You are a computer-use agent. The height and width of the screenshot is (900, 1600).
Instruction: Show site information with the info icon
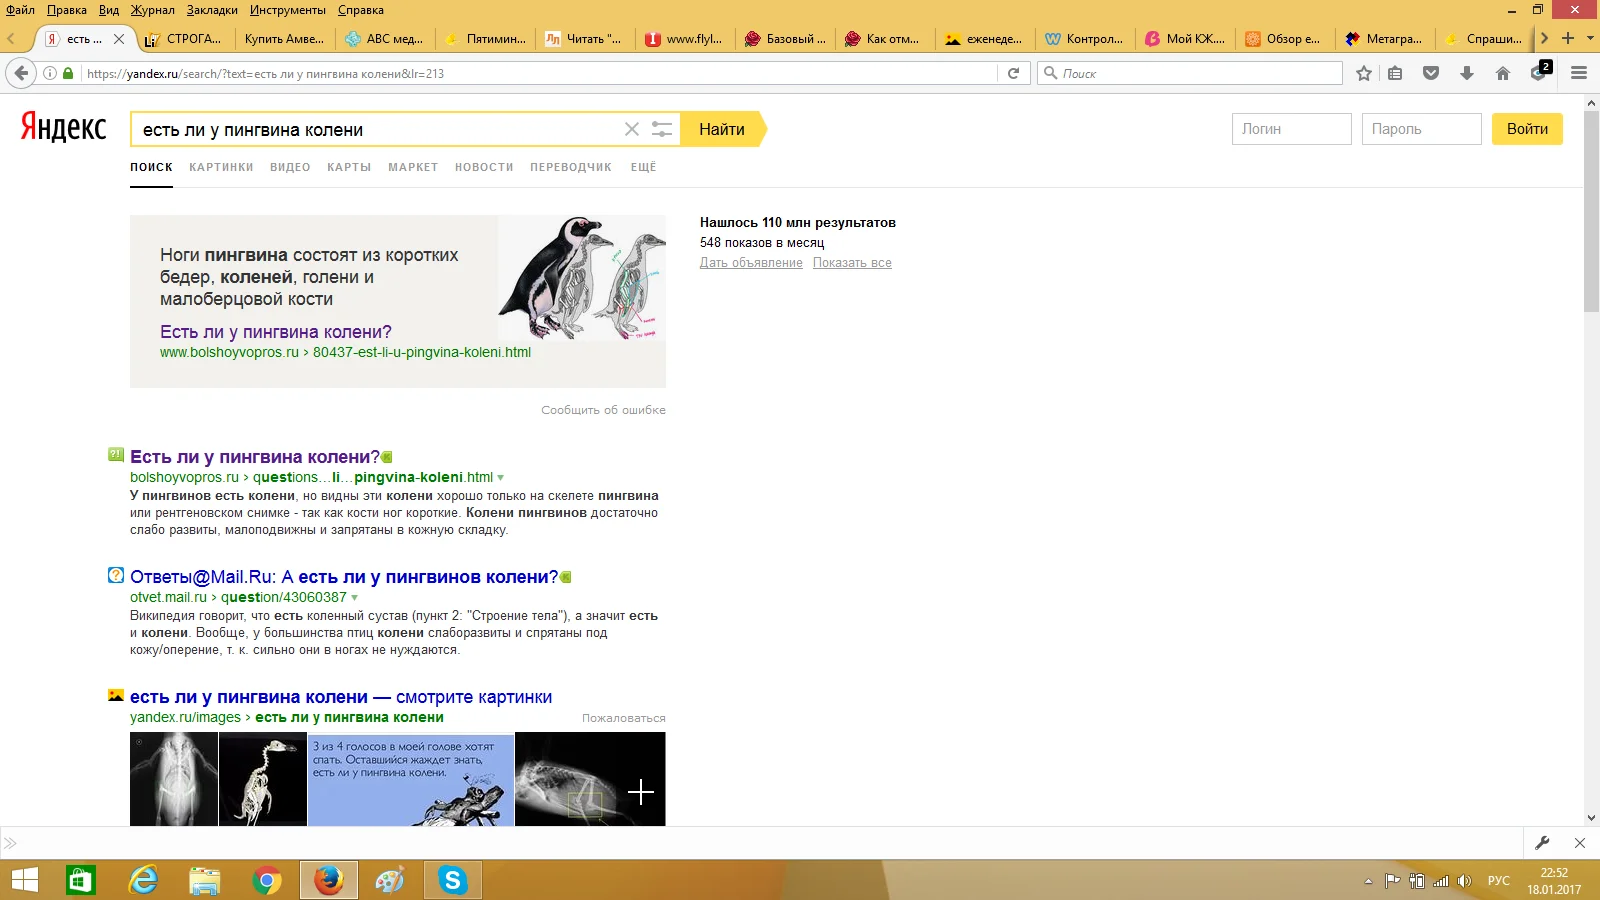50,73
